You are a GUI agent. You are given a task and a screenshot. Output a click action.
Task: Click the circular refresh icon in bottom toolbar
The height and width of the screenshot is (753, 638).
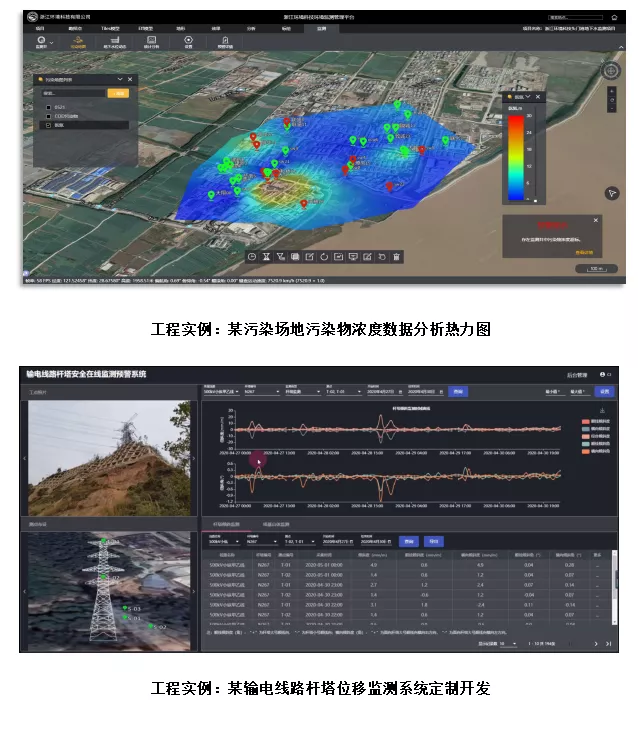click(x=324, y=257)
